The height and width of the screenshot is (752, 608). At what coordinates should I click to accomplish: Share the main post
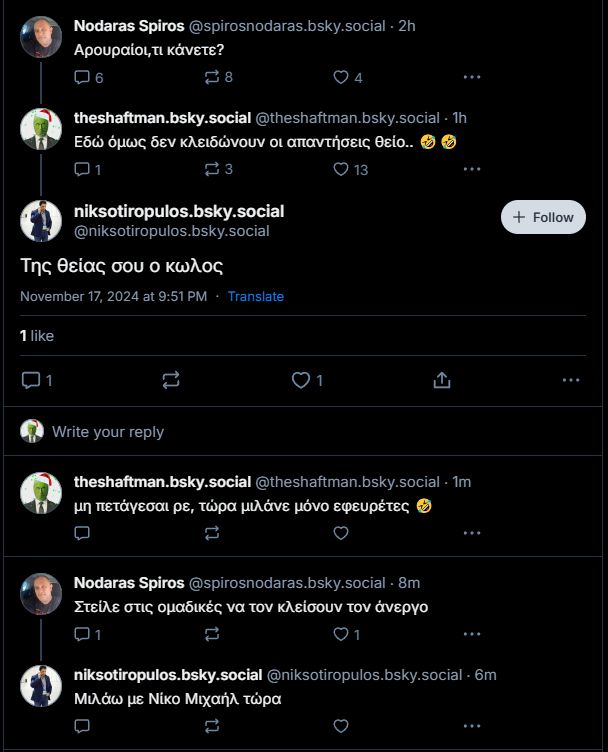(441, 380)
